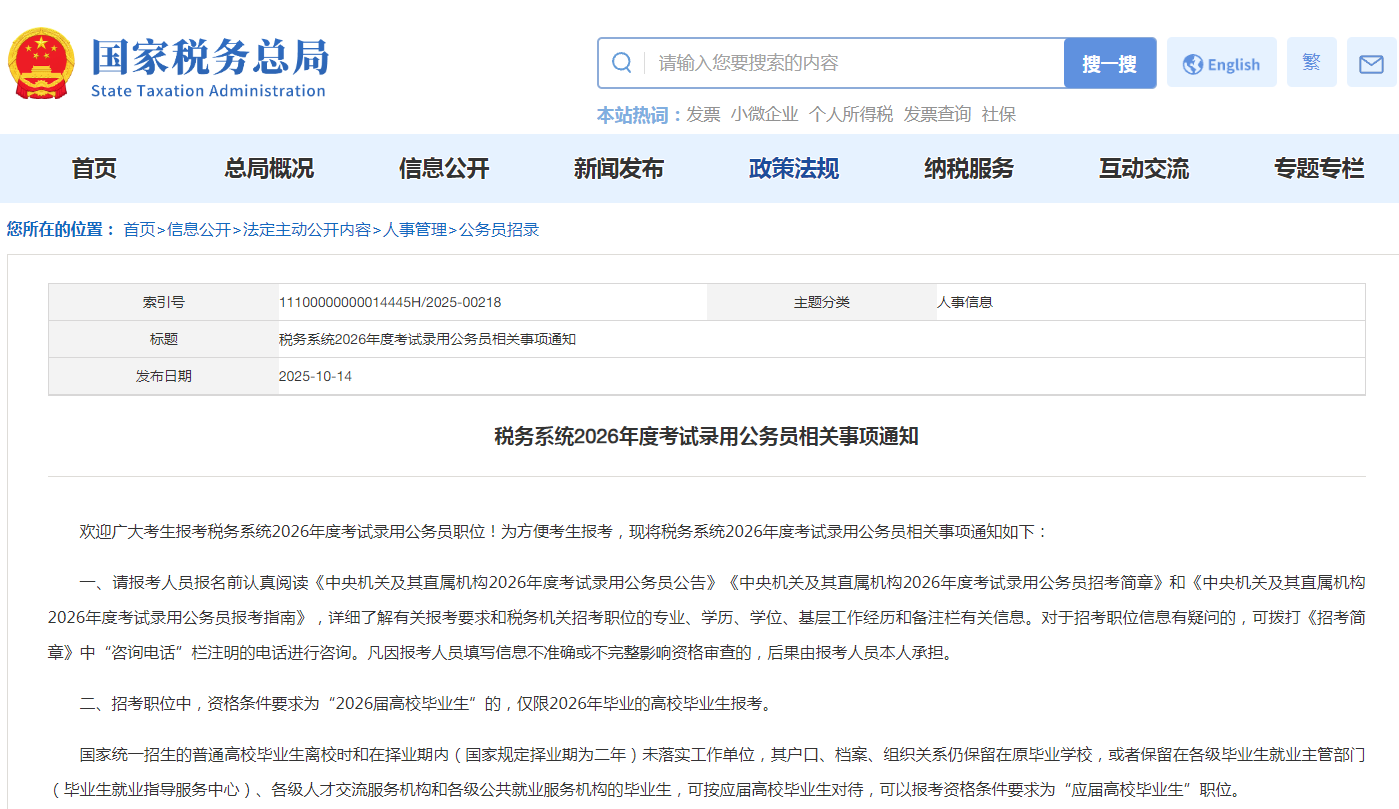This screenshot has height=809, width=1399.
Task: Click the 社保 hot keyword link
Action: (x=998, y=115)
